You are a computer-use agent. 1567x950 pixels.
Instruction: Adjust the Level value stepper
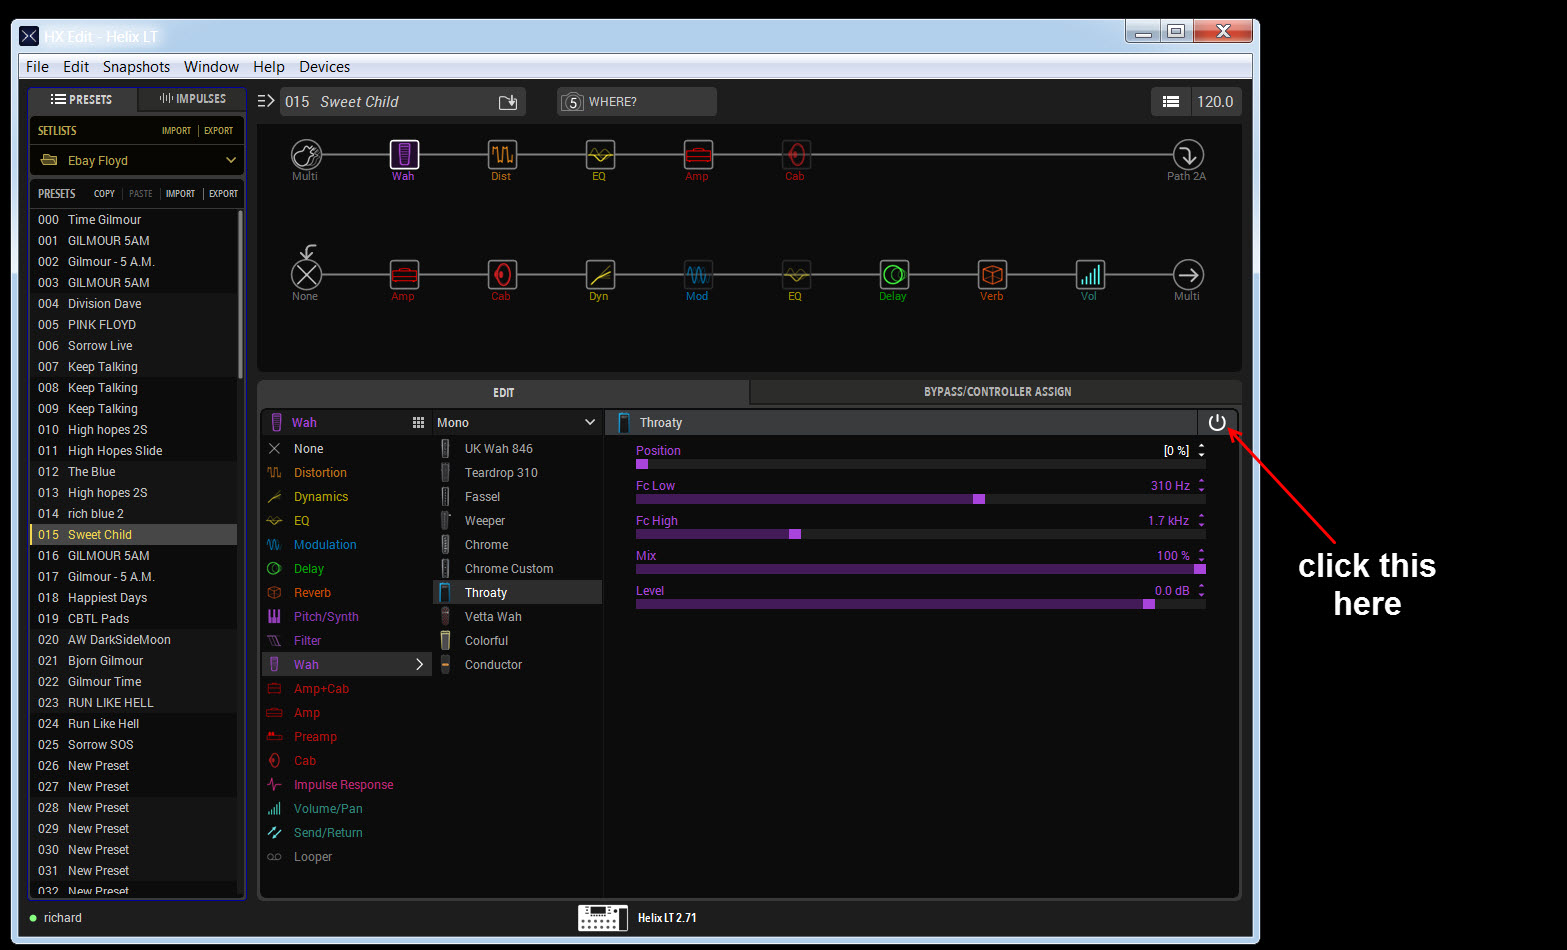point(1201,591)
